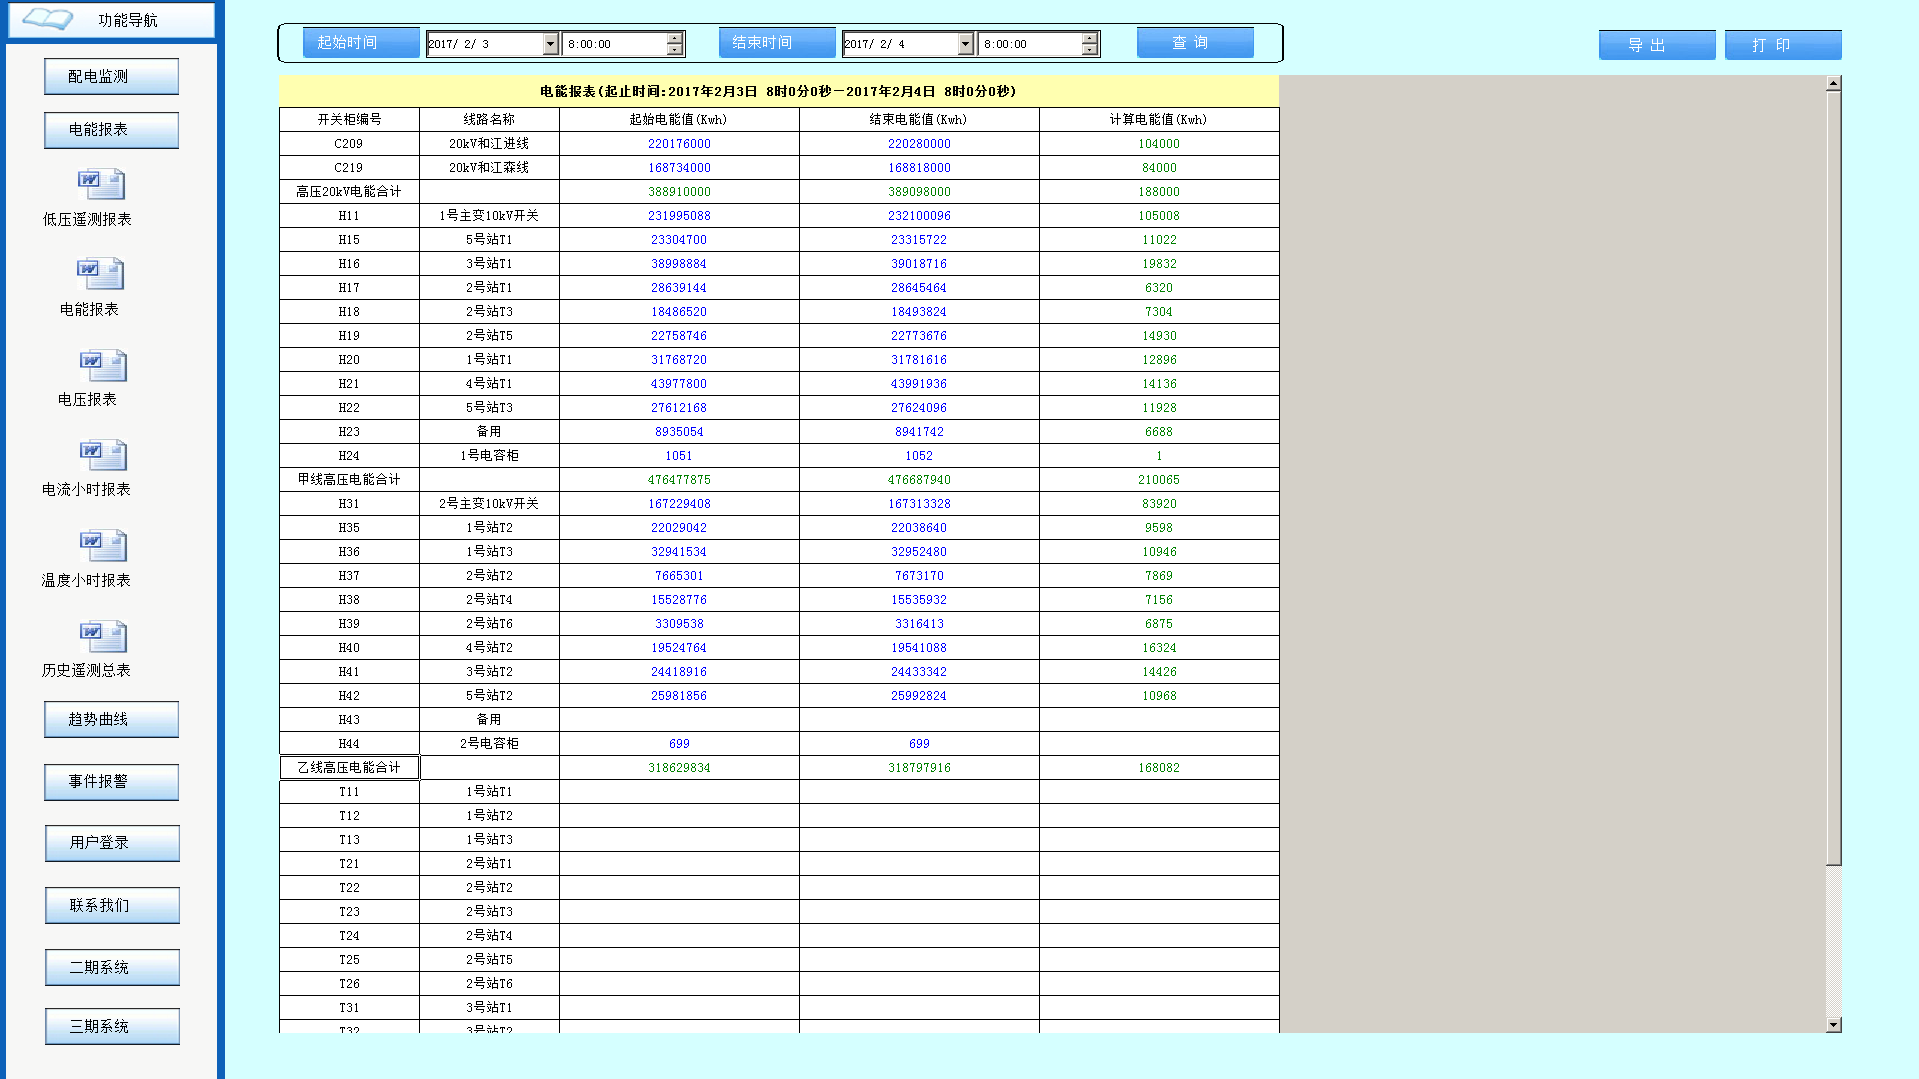
Task: Open the 温度小时报表 report icon
Action: (x=102, y=546)
